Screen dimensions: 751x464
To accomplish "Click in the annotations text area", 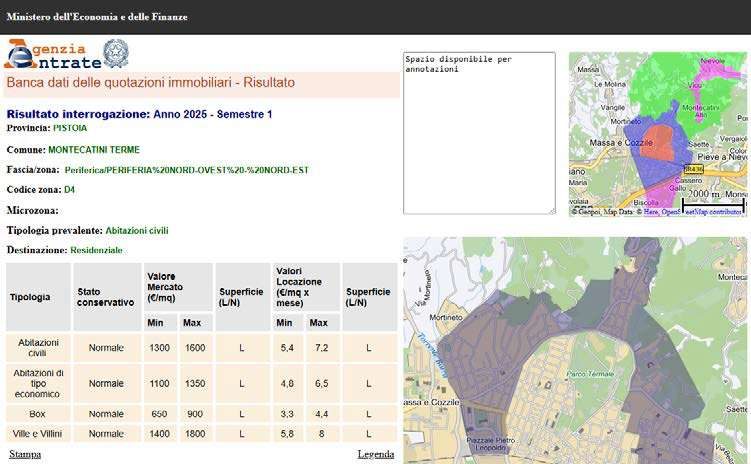I will tap(479, 133).
